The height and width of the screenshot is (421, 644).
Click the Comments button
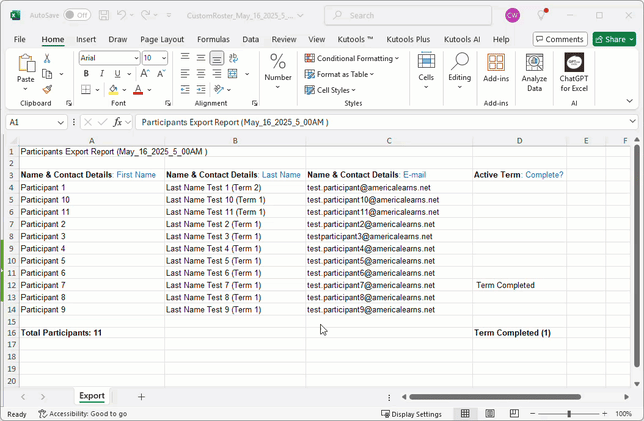pyautogui.click(x=559, y=39)
